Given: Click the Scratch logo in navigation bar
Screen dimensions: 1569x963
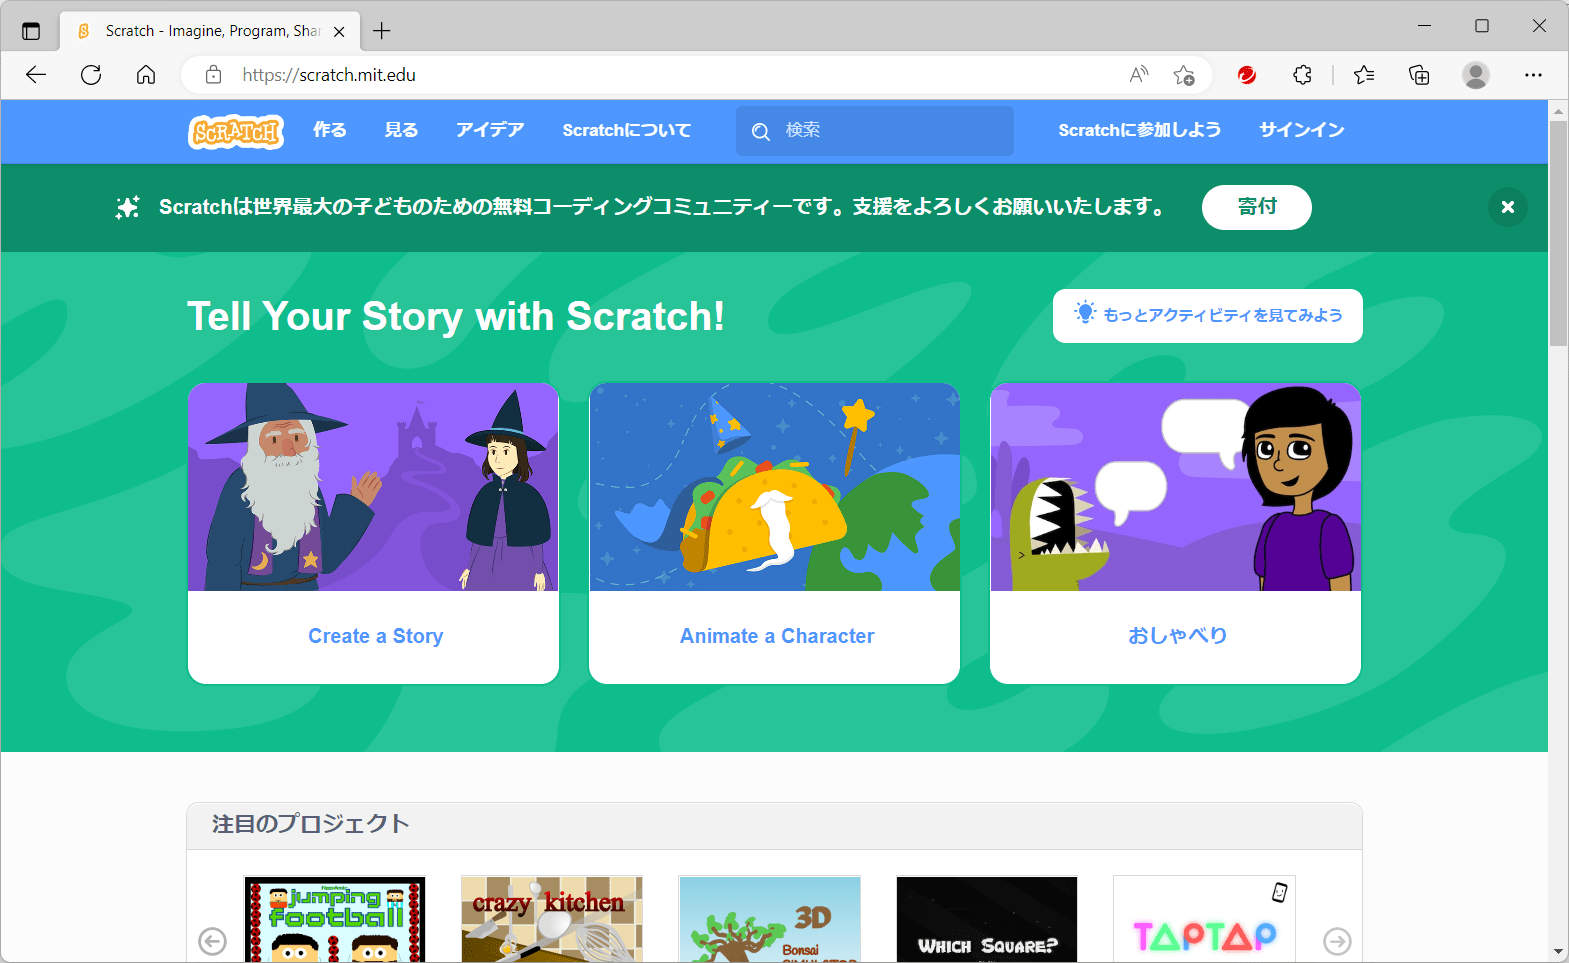Looking at the screenshot, I should pos(236,131).
